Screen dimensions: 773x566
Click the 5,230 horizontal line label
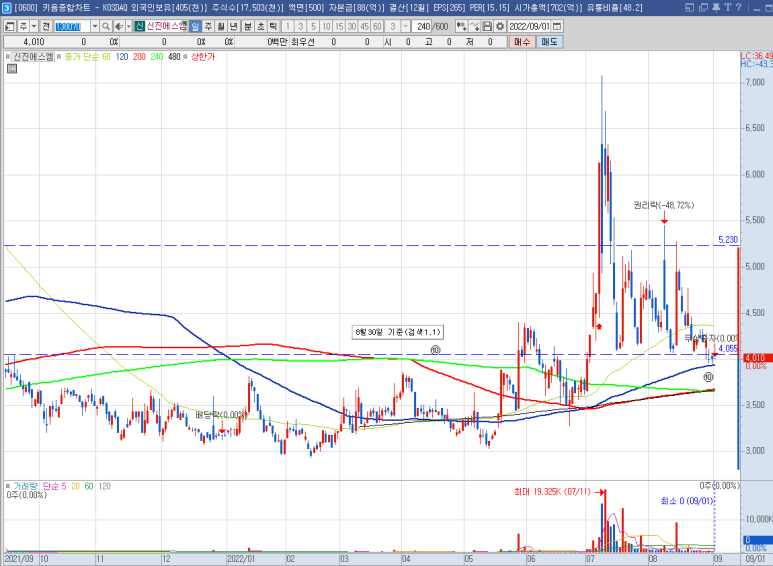(x=728, y=240)
